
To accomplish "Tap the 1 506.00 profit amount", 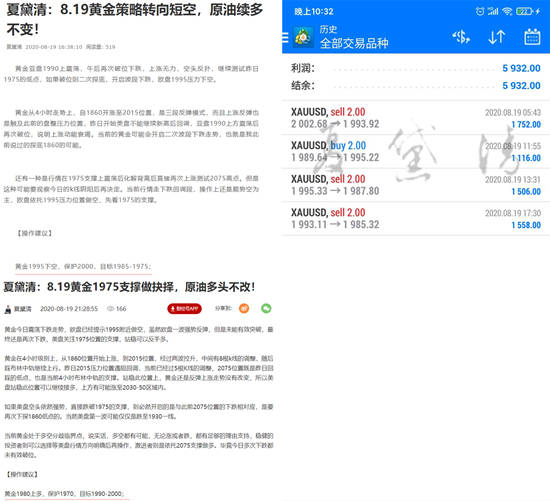I will point(526,192).
